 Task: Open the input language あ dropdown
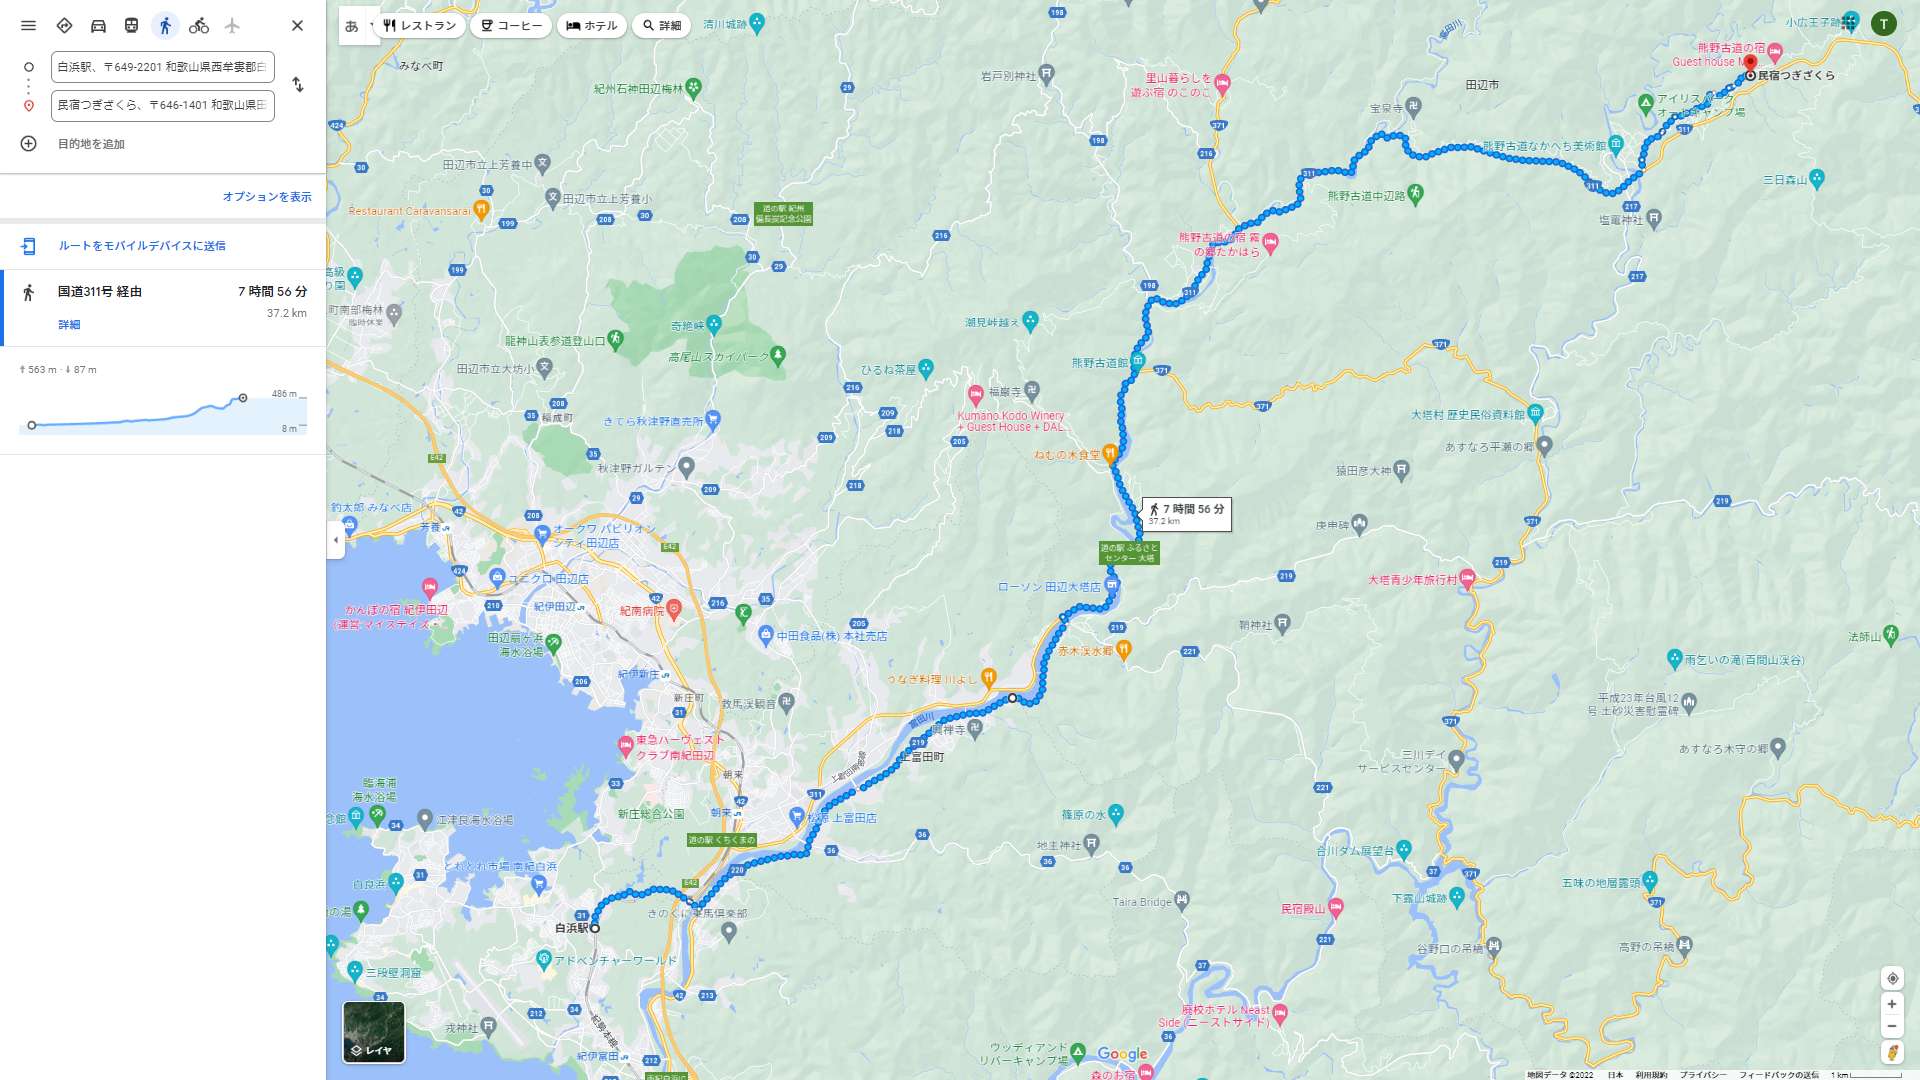point(358,26)
